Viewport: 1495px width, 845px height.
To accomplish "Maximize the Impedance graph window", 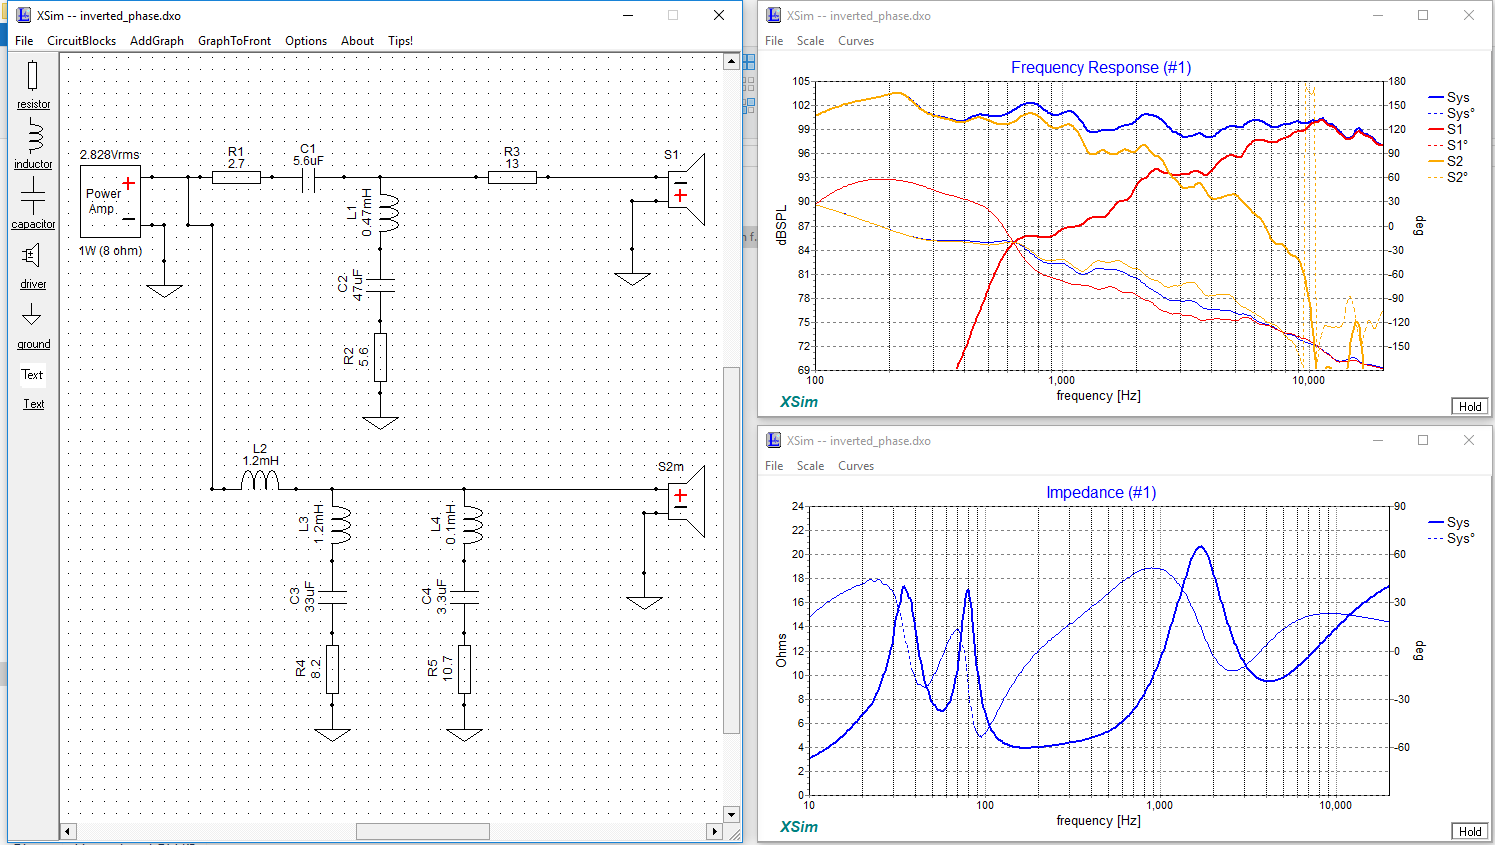I will (x=1423, y=440).
